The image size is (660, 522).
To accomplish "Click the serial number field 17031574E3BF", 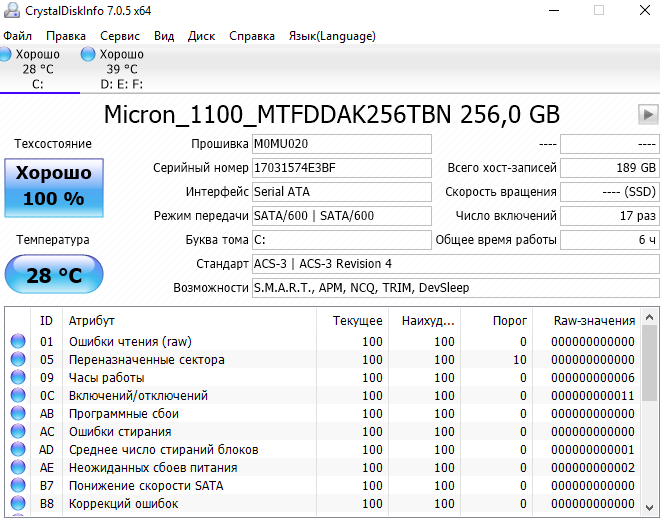I will coord(342,168).
